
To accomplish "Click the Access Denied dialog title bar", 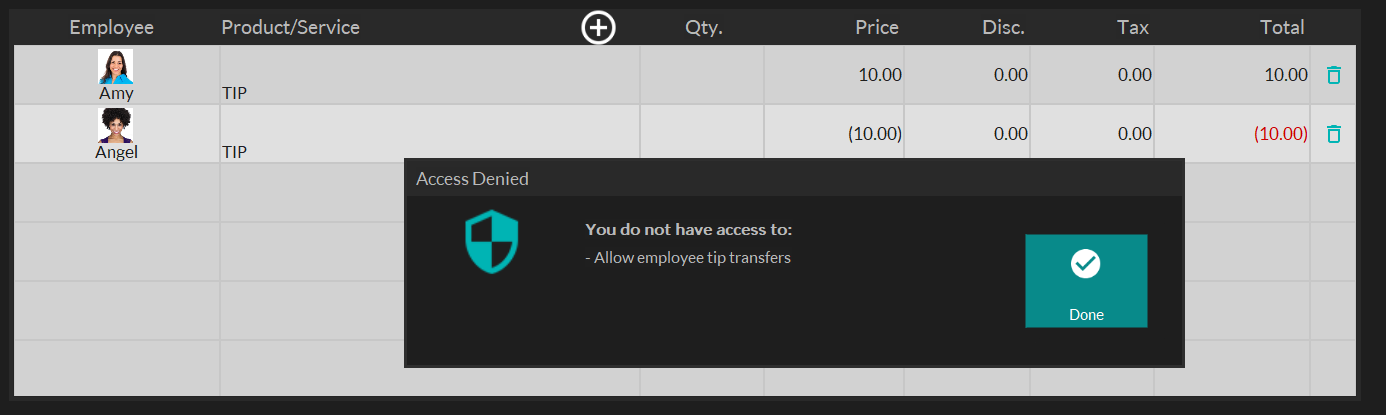I will click(794, 179).
